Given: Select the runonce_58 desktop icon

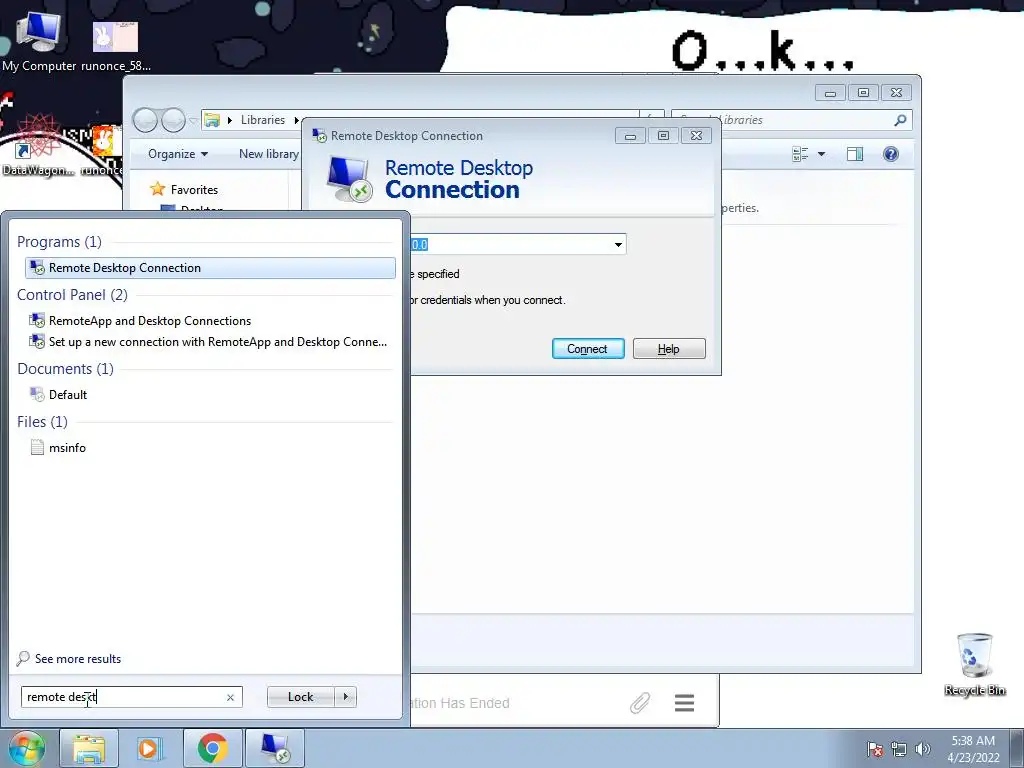Looking at the screenshot, I should pyautogui.click(x=116, y=46).
